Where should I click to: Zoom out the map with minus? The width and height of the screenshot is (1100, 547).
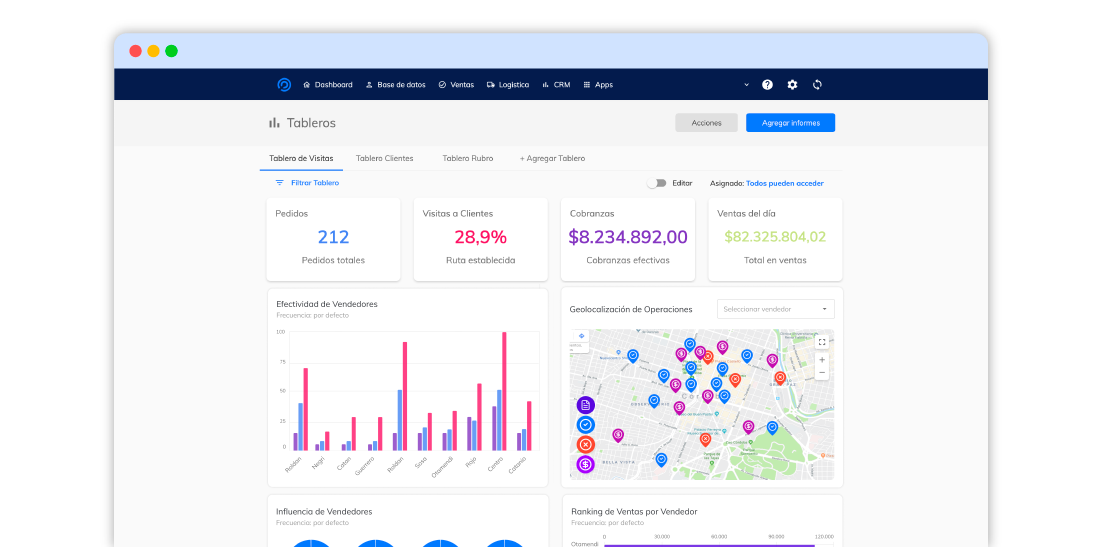(822, 372)
